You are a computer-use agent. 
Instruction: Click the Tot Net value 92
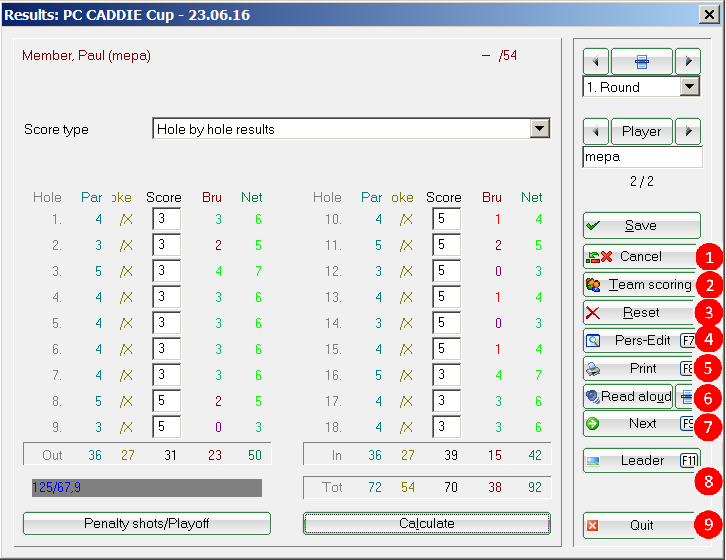[535, 487]
